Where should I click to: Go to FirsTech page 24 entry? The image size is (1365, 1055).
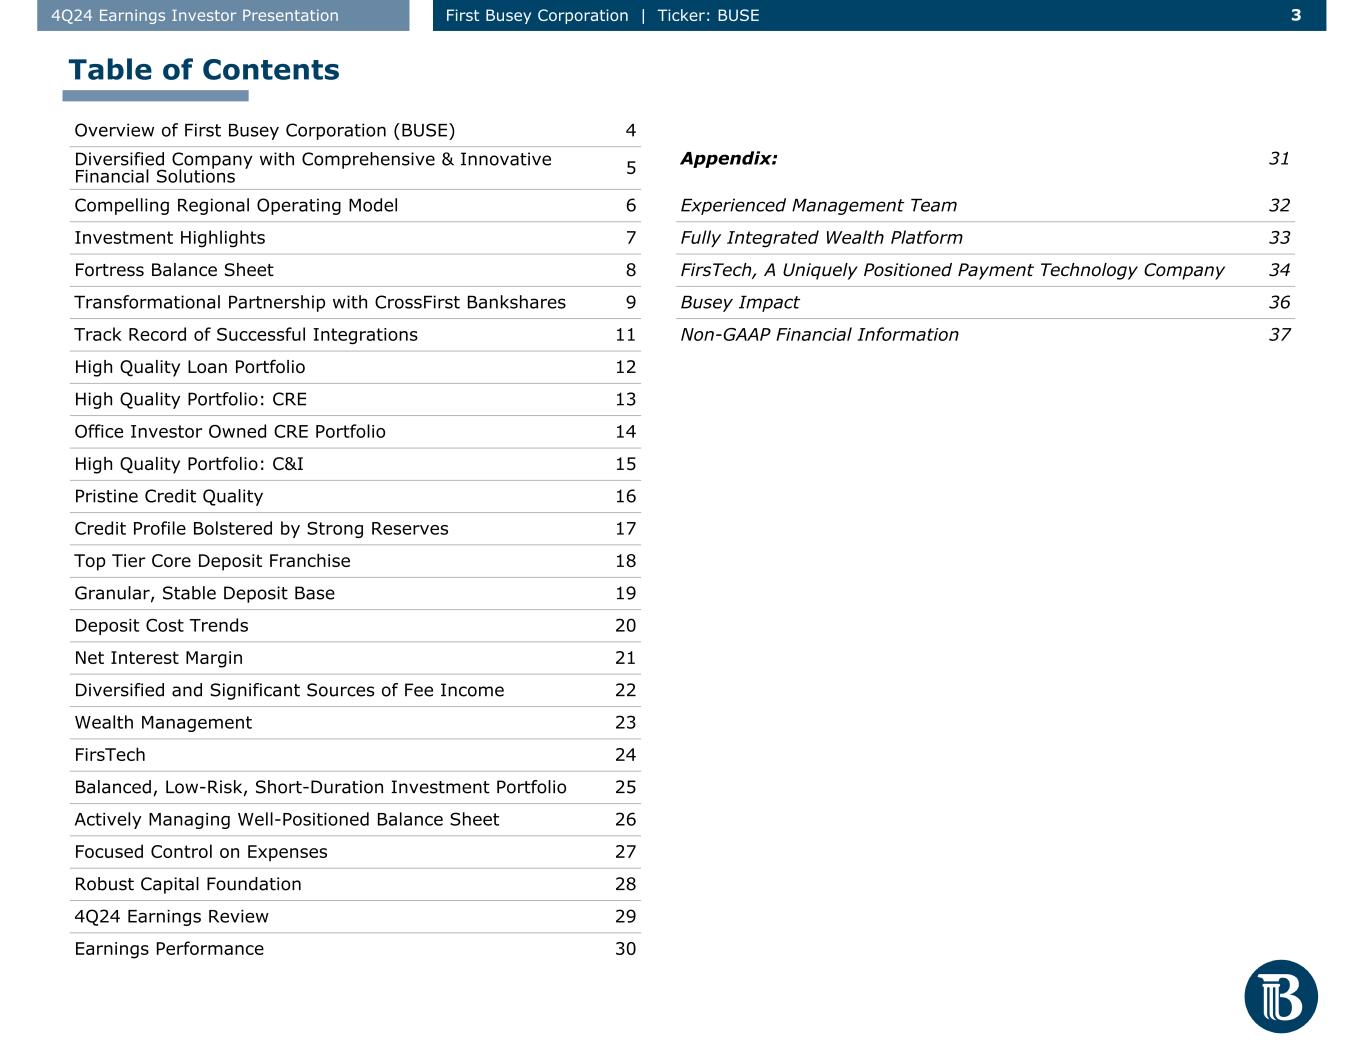click(355, 755)
